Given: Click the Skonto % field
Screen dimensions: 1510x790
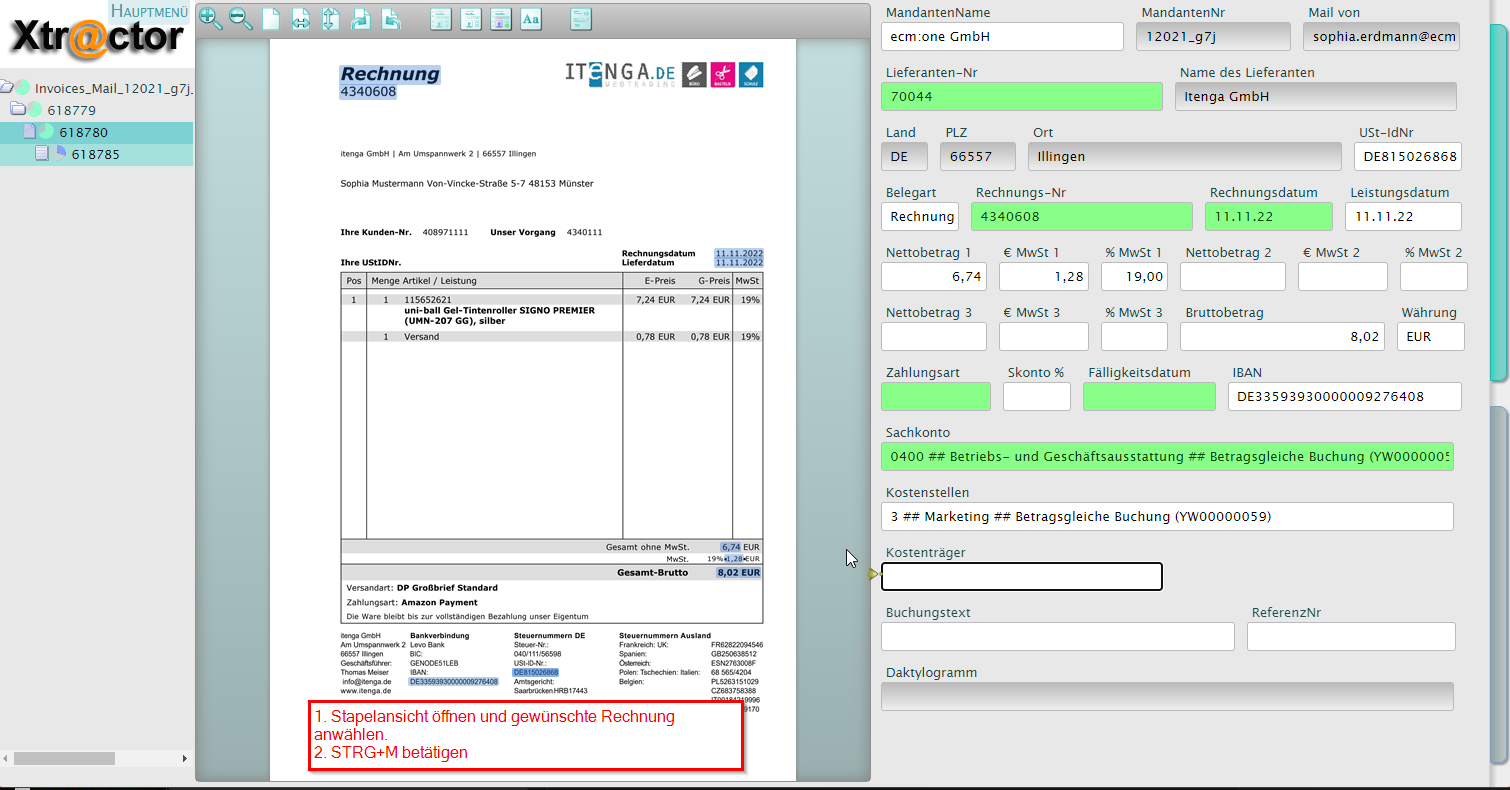Looking at the screenshot, I should (1037, 396).
